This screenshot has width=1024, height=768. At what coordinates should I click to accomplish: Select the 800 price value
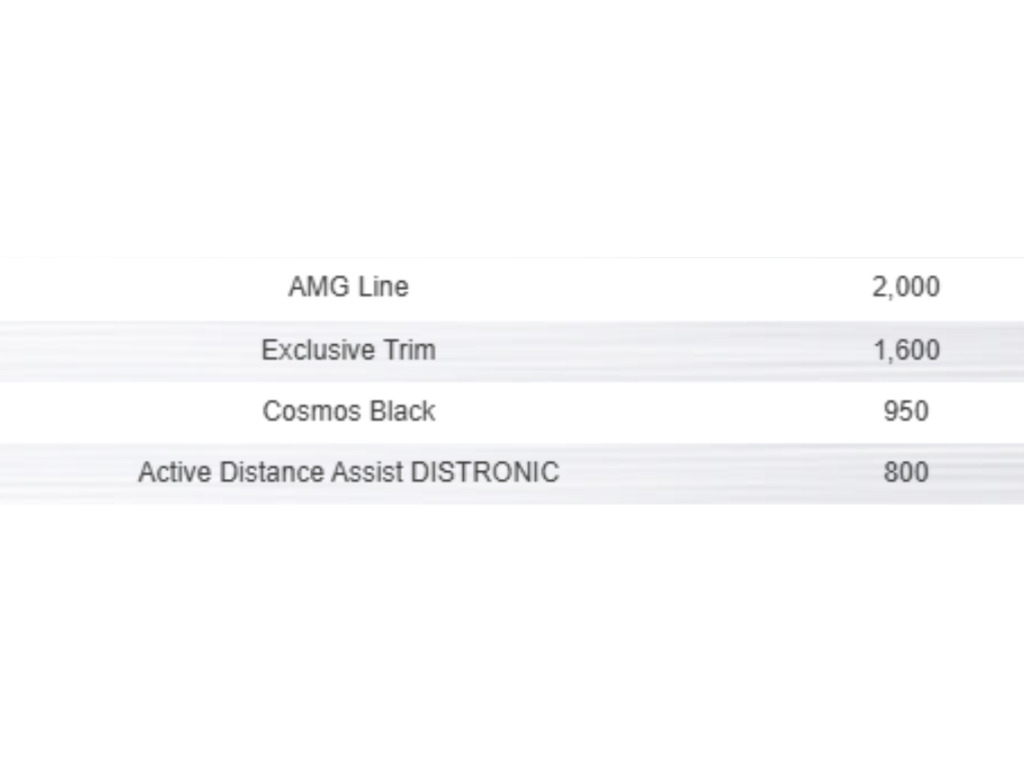point(905,472)
